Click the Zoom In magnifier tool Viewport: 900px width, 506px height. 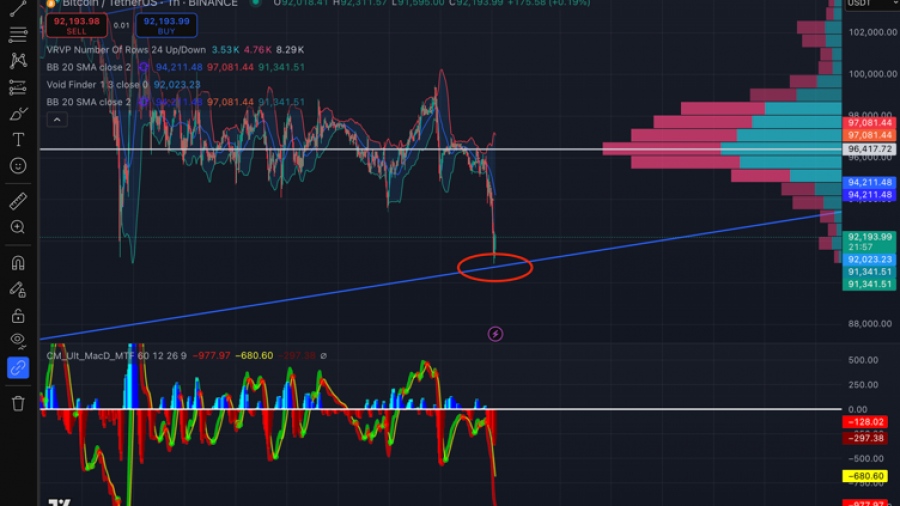(18, 227)
